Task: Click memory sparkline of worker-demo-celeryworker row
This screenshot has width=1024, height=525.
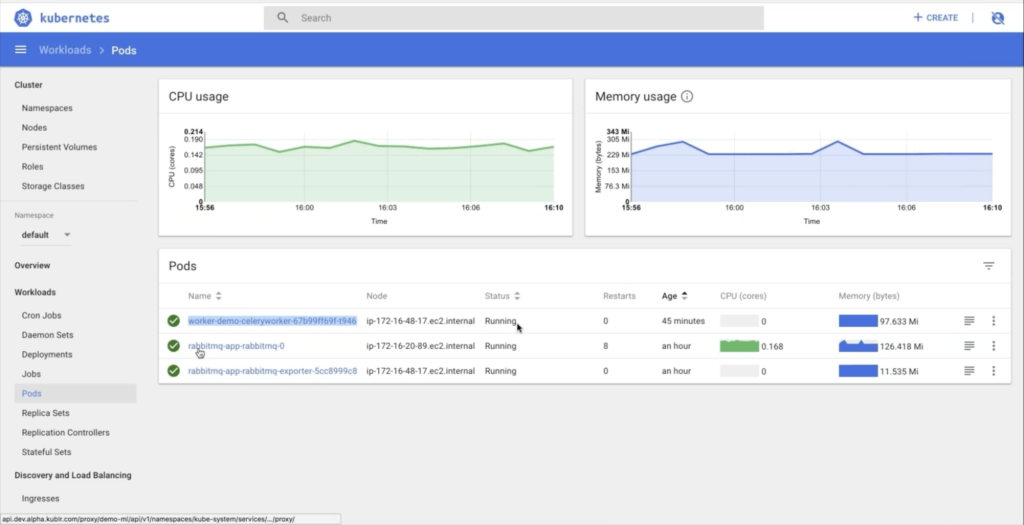Action: pyautogui.click(x=858, y=321)
